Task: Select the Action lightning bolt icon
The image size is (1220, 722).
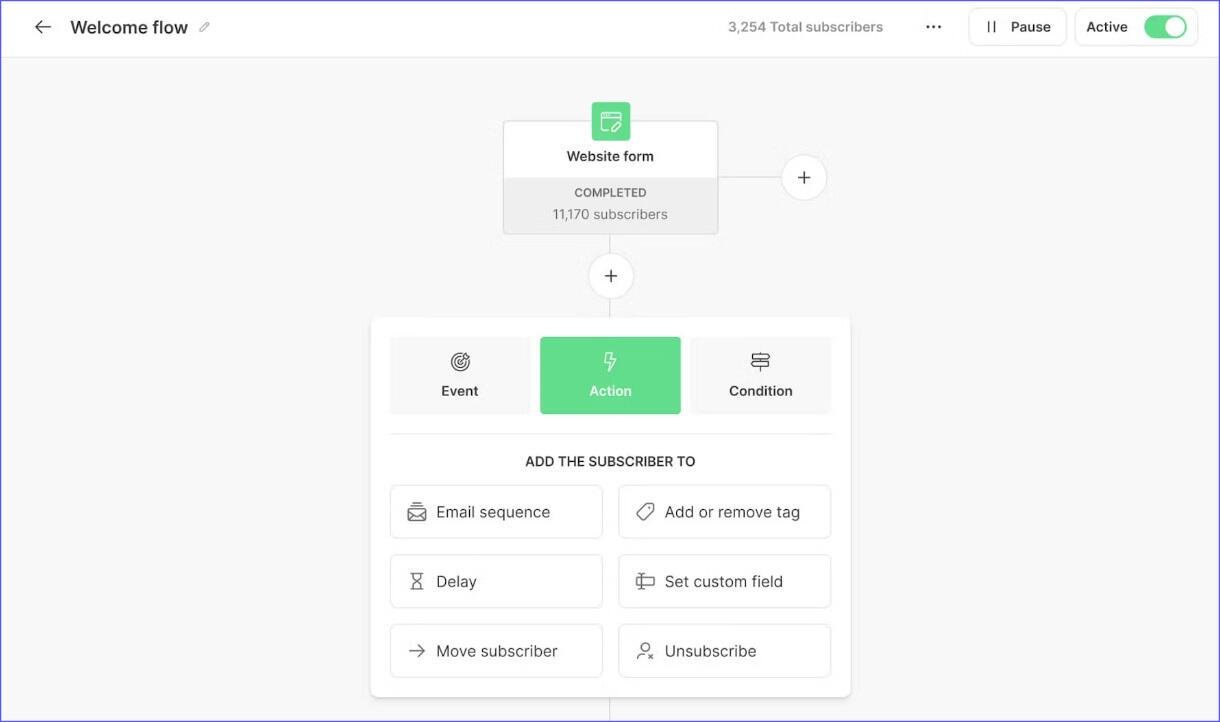Action: pos(610,362)
